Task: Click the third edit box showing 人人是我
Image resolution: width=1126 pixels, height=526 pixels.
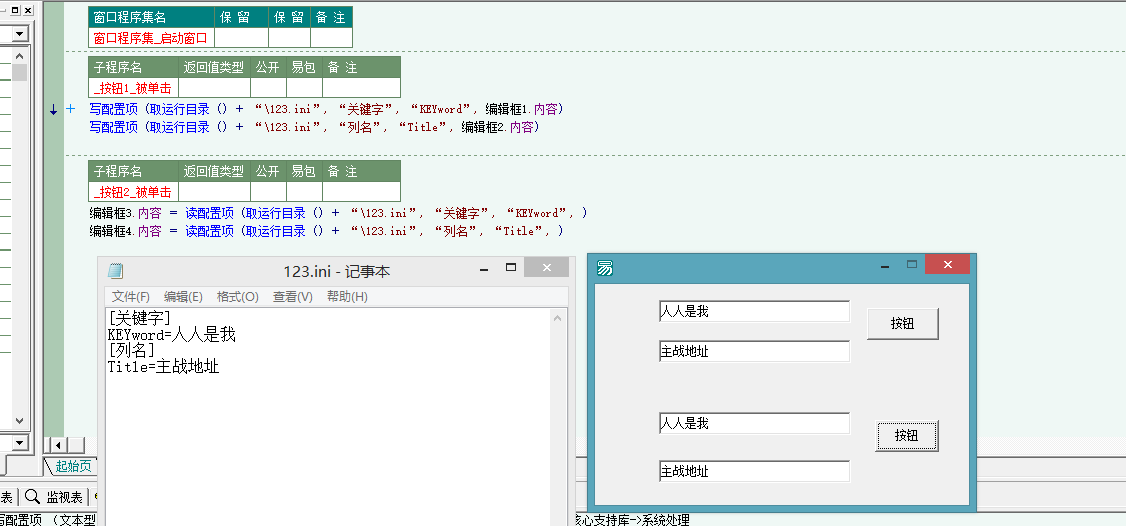Action: [754, 423]
